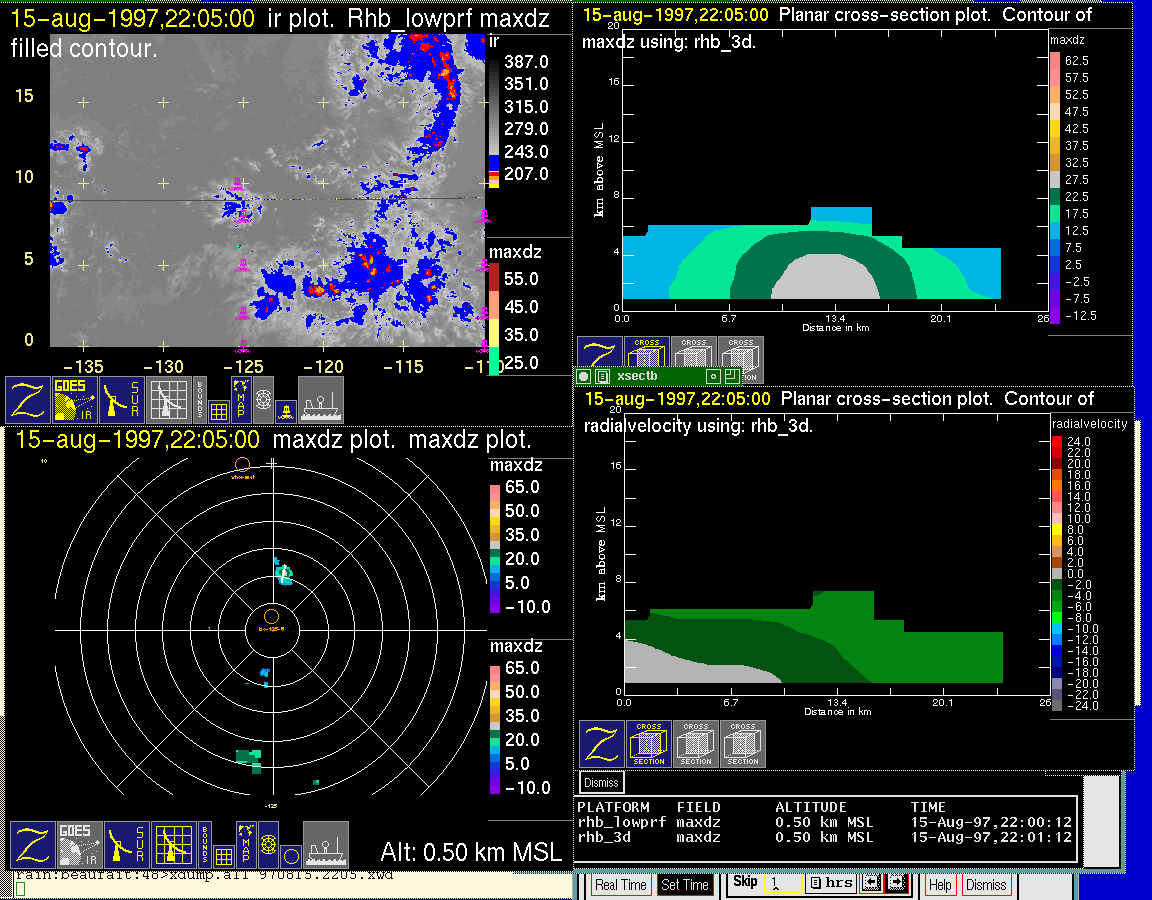Image resolution: width=1152 pixels, height=900 pixels.
Task: Toggle Set Time mode
Action: [x=685, y=885]
